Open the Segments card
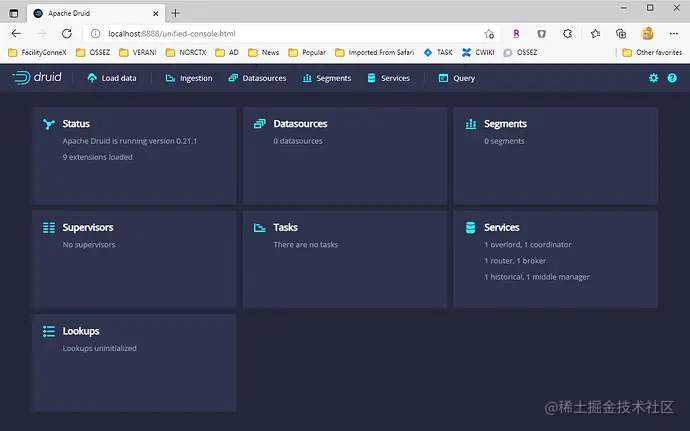Viewport: 690px width, 431px height. click(556, 156)
